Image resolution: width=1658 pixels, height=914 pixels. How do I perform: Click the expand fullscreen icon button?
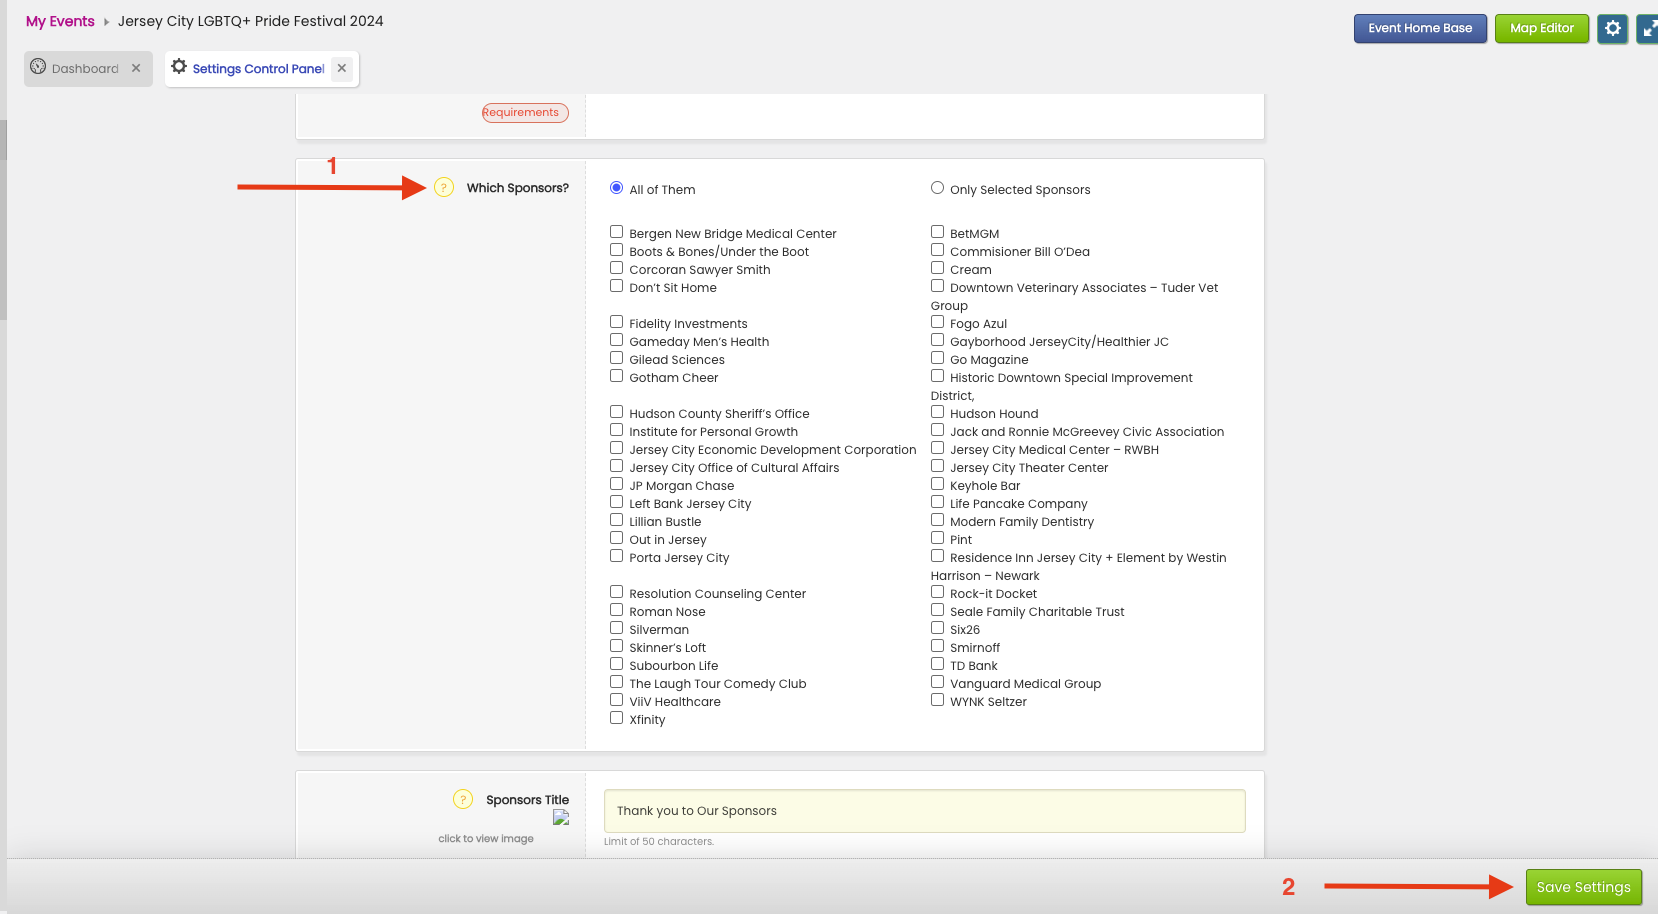coord(1648,28)
